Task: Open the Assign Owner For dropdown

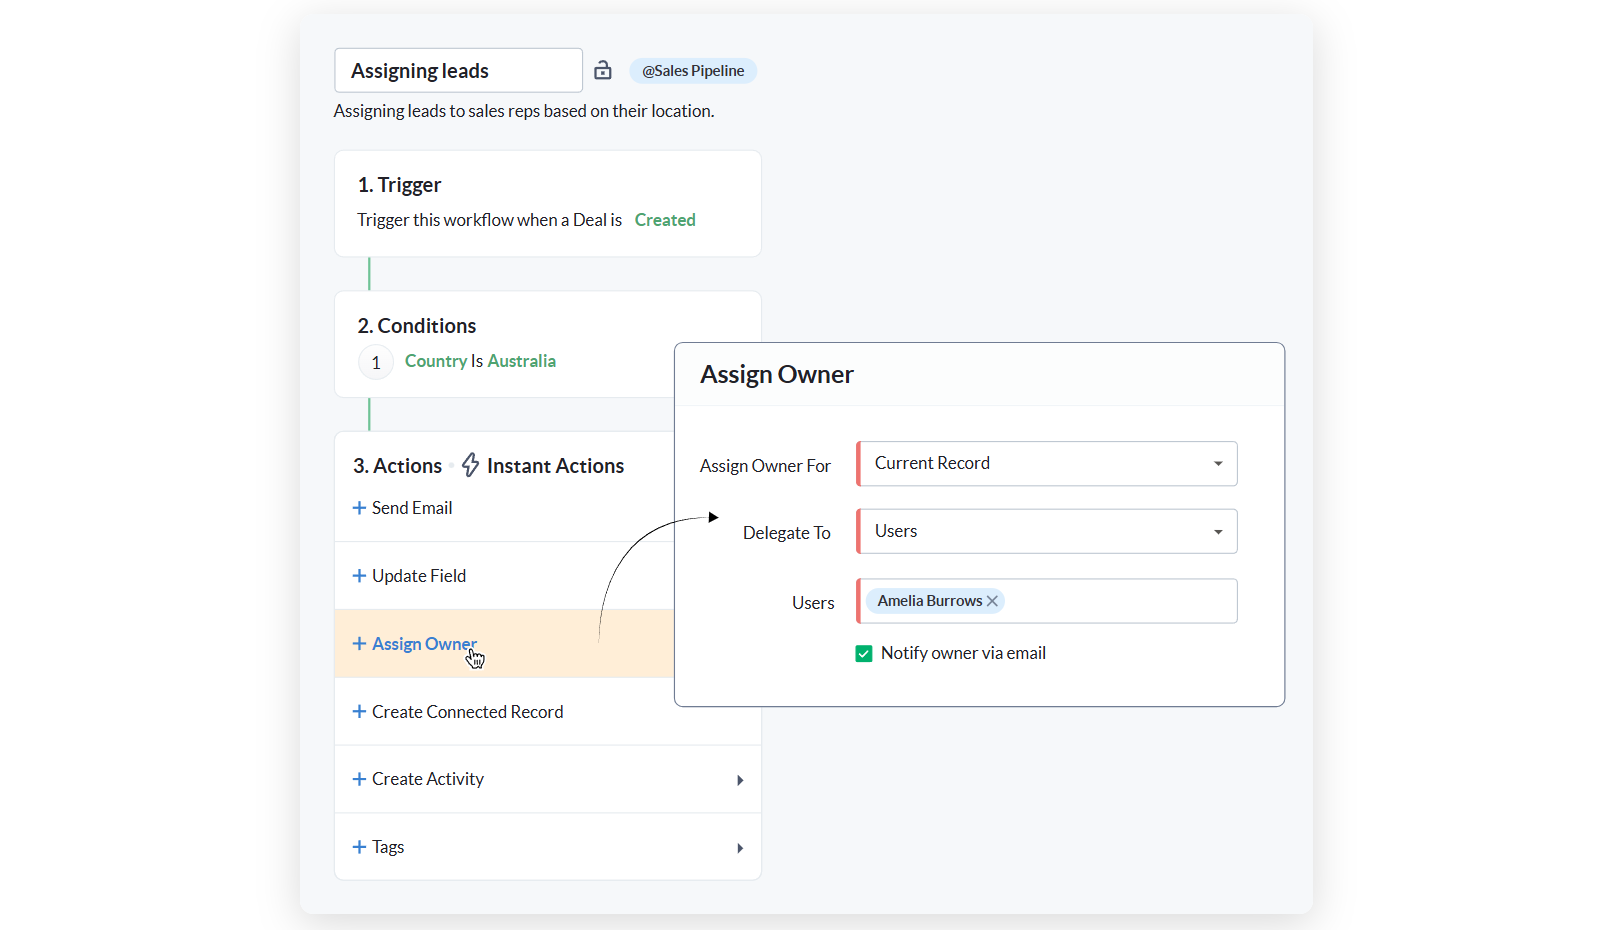Action: coord(1047,464)
